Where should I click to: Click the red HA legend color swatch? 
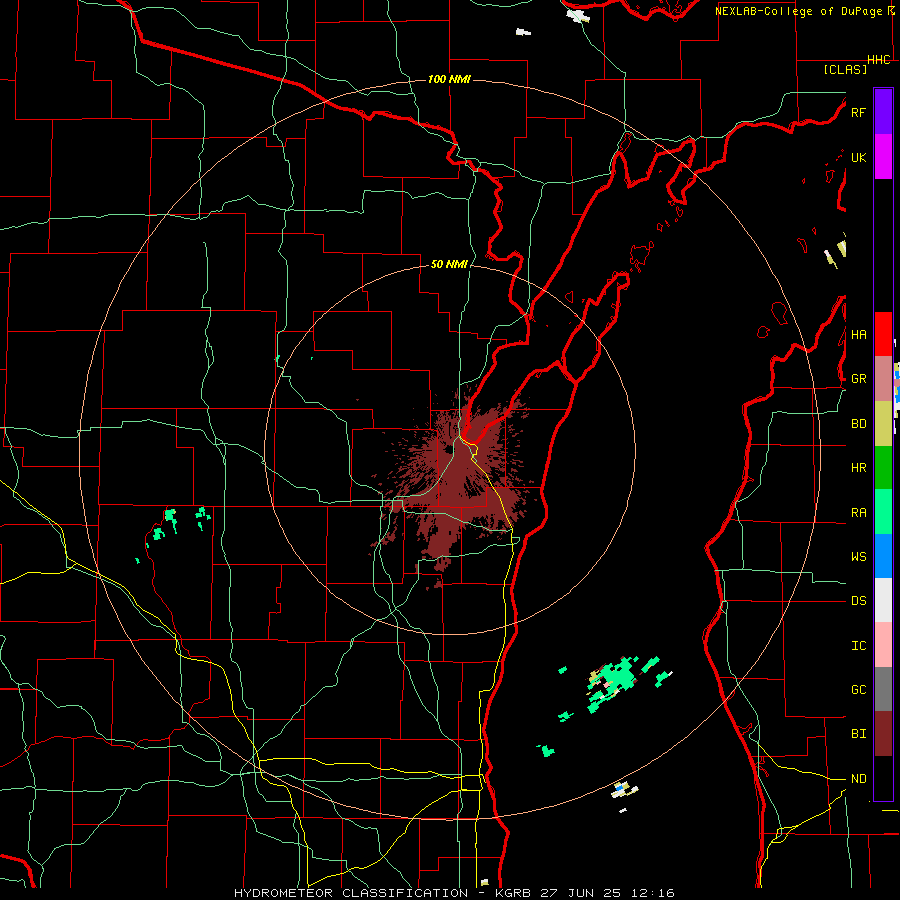click(x=883, y=334)
